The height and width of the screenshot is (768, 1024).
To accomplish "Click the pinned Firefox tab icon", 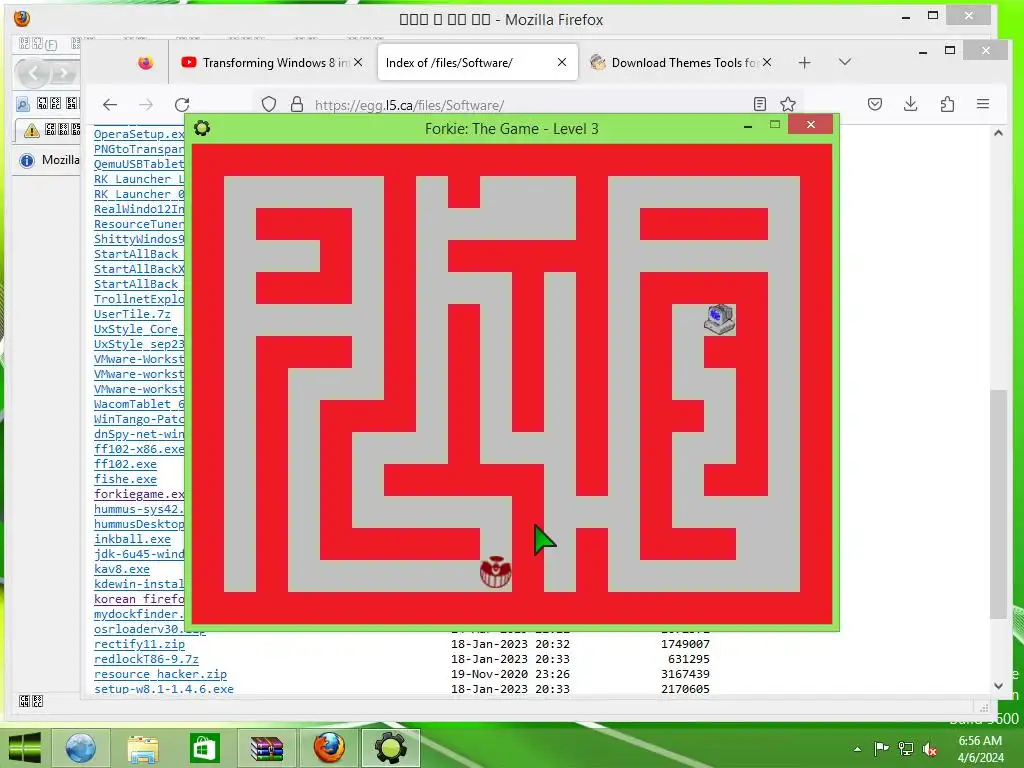I will click(146, 63).
